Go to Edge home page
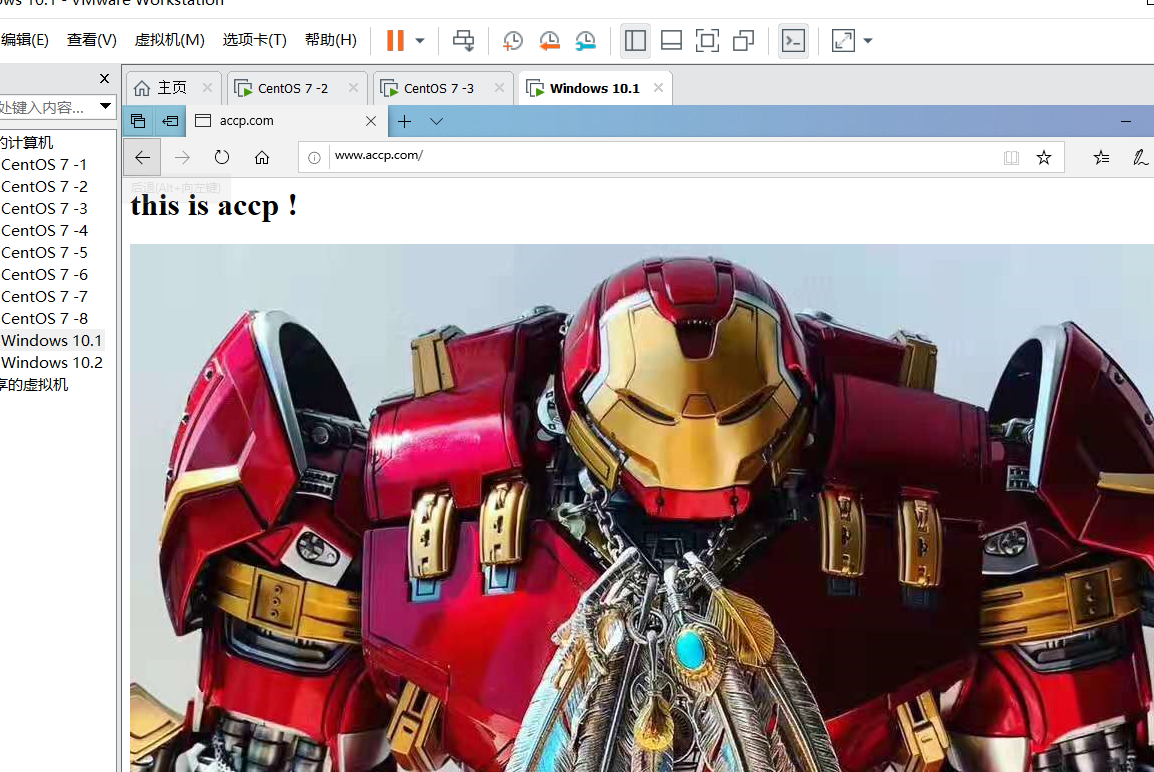Viewport: 1154px width, 772px height. [x=262, y=157]
